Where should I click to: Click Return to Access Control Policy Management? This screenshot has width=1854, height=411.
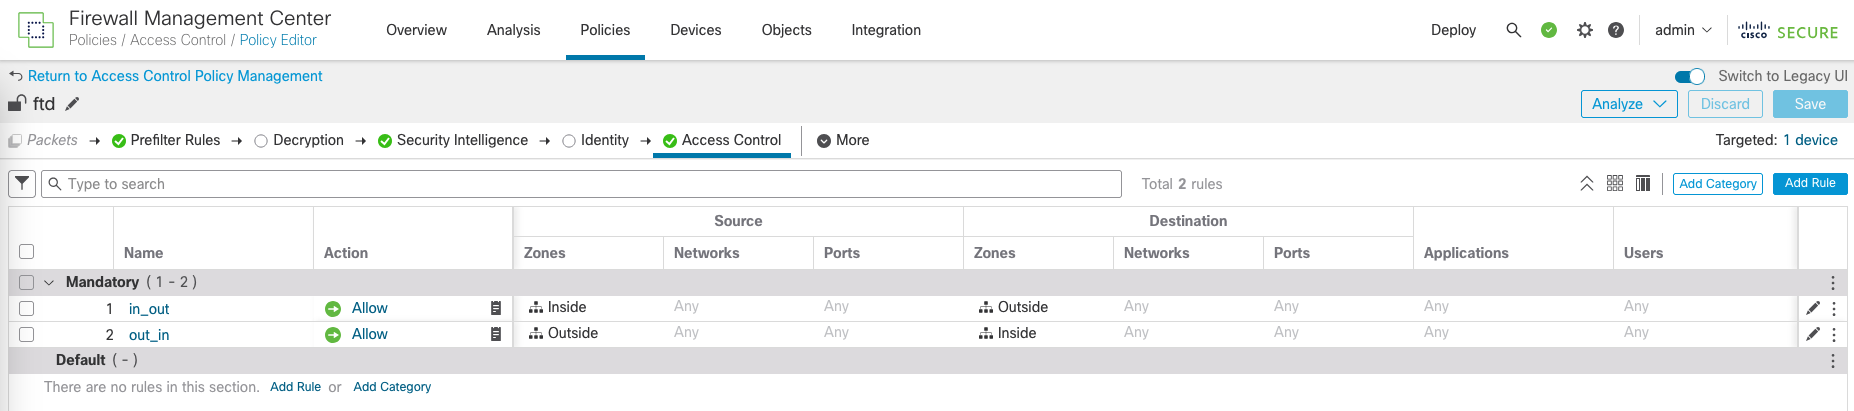tap(175, 76)
